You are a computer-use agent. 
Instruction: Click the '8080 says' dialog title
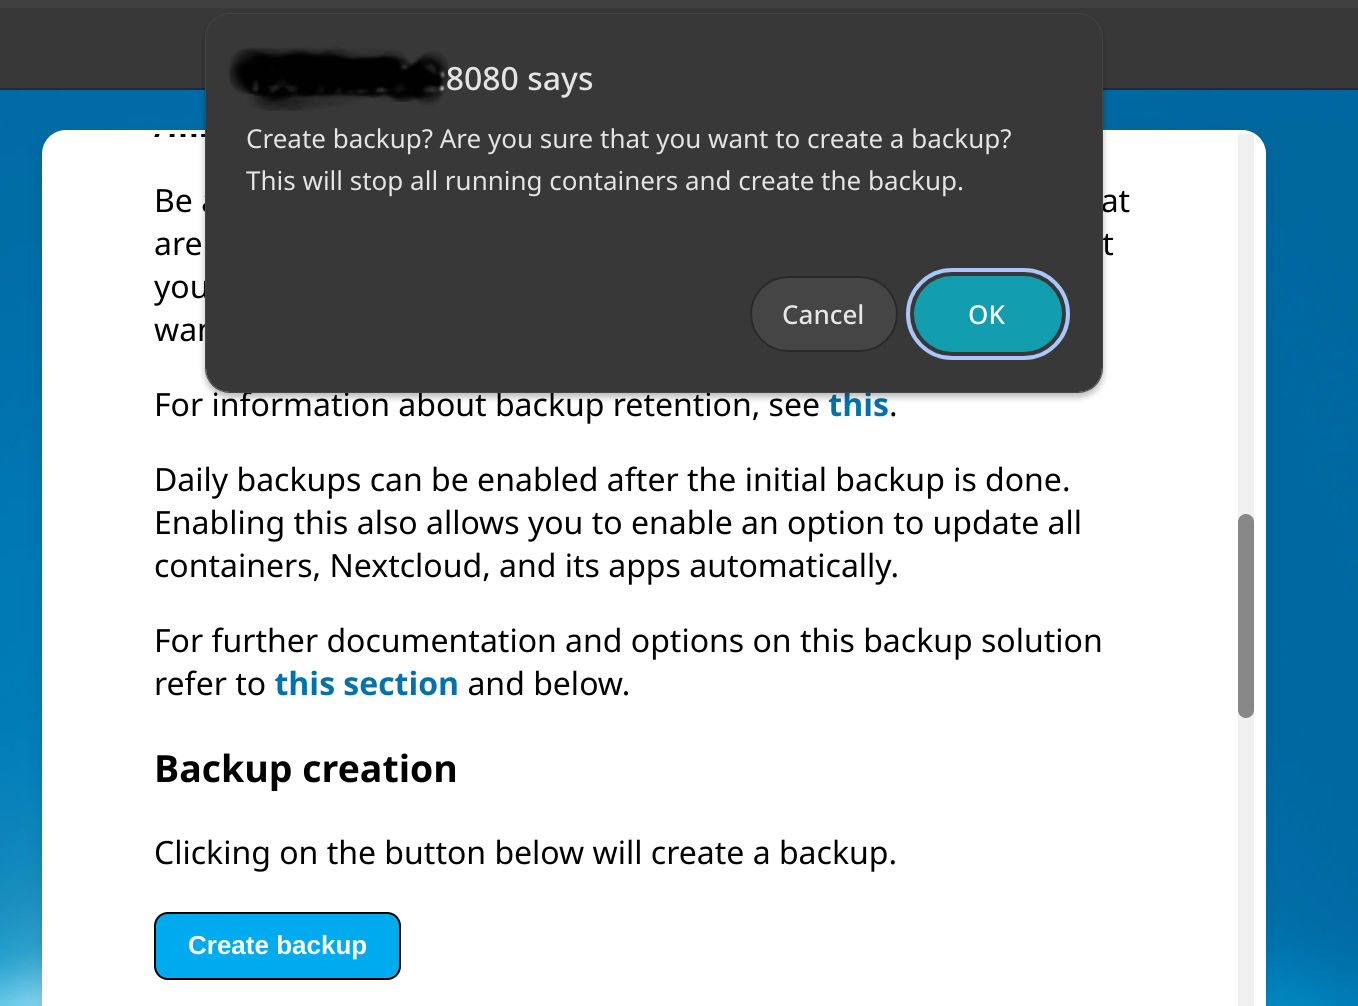(518, 79)
